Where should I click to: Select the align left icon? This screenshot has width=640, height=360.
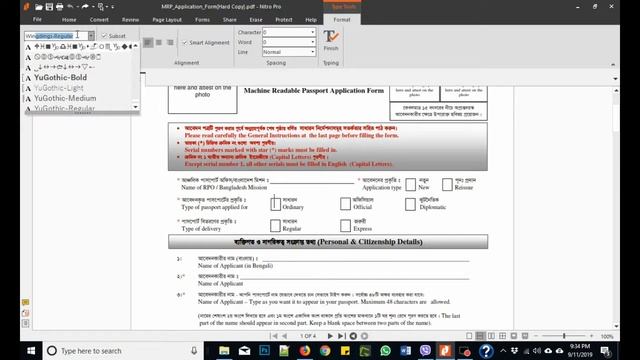pos(148,42)
